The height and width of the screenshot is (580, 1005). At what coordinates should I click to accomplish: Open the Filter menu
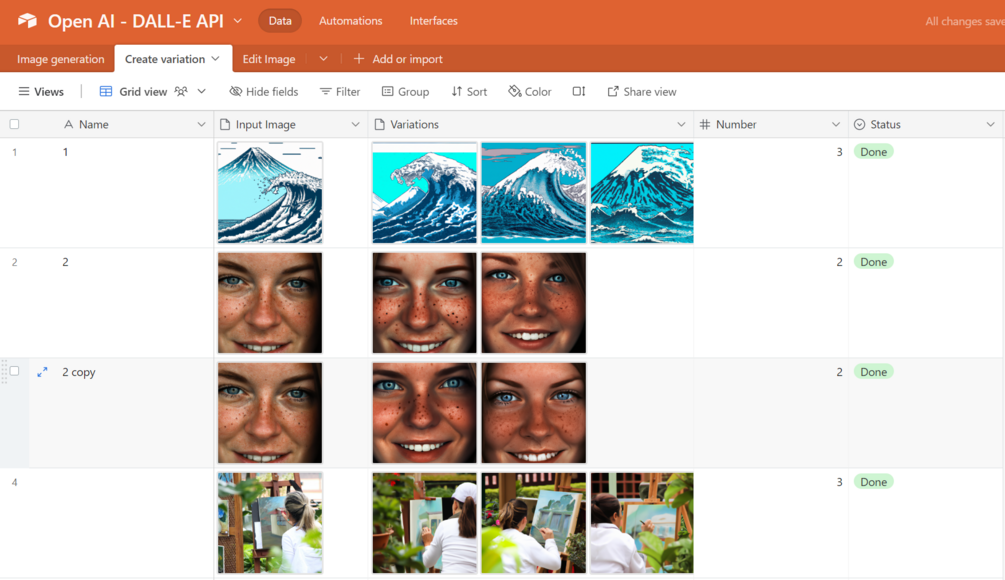click(x=340, y=92)
